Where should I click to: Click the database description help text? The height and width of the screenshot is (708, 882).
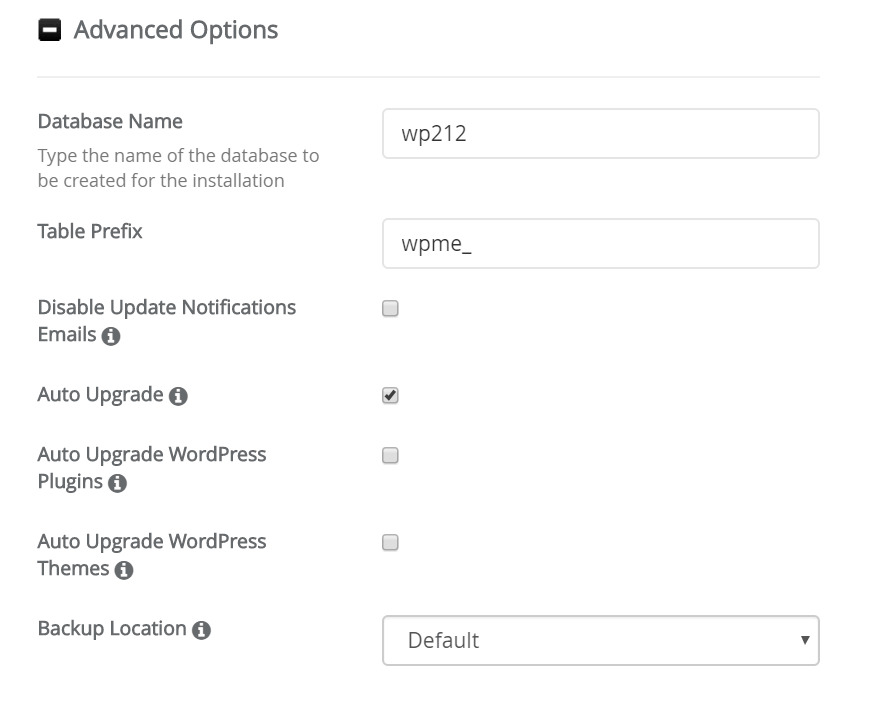pos(178,168)
